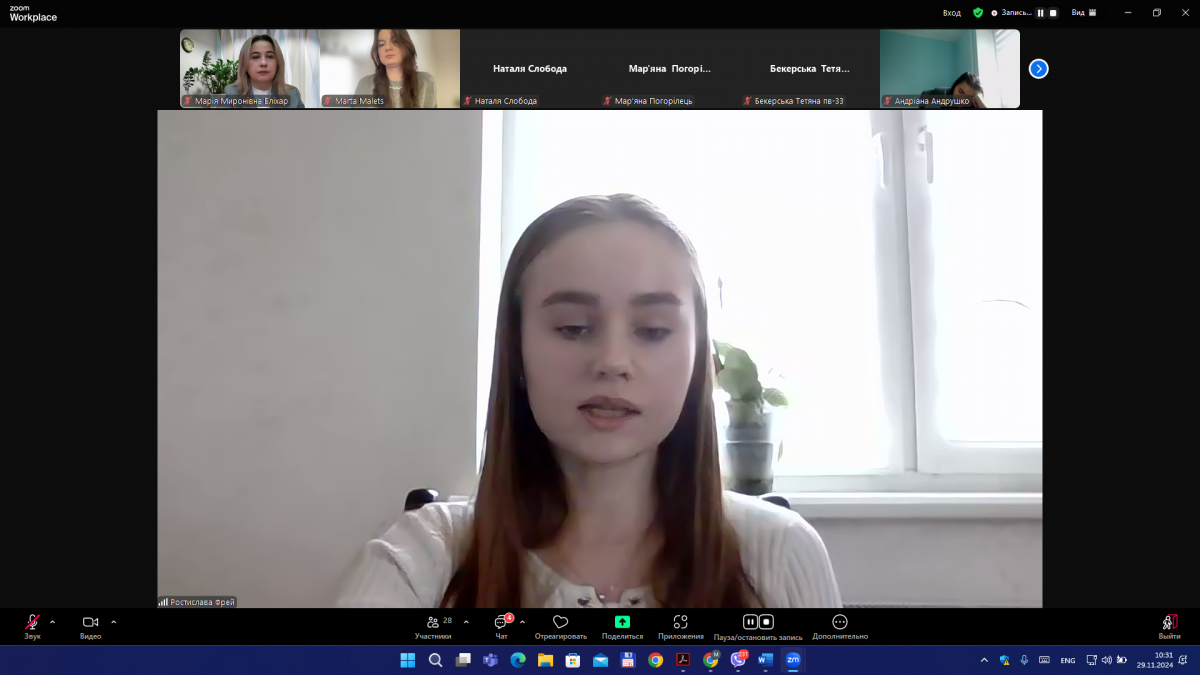
Task: Click the green encryption shield icon
Action: click(x=978, y=13)
